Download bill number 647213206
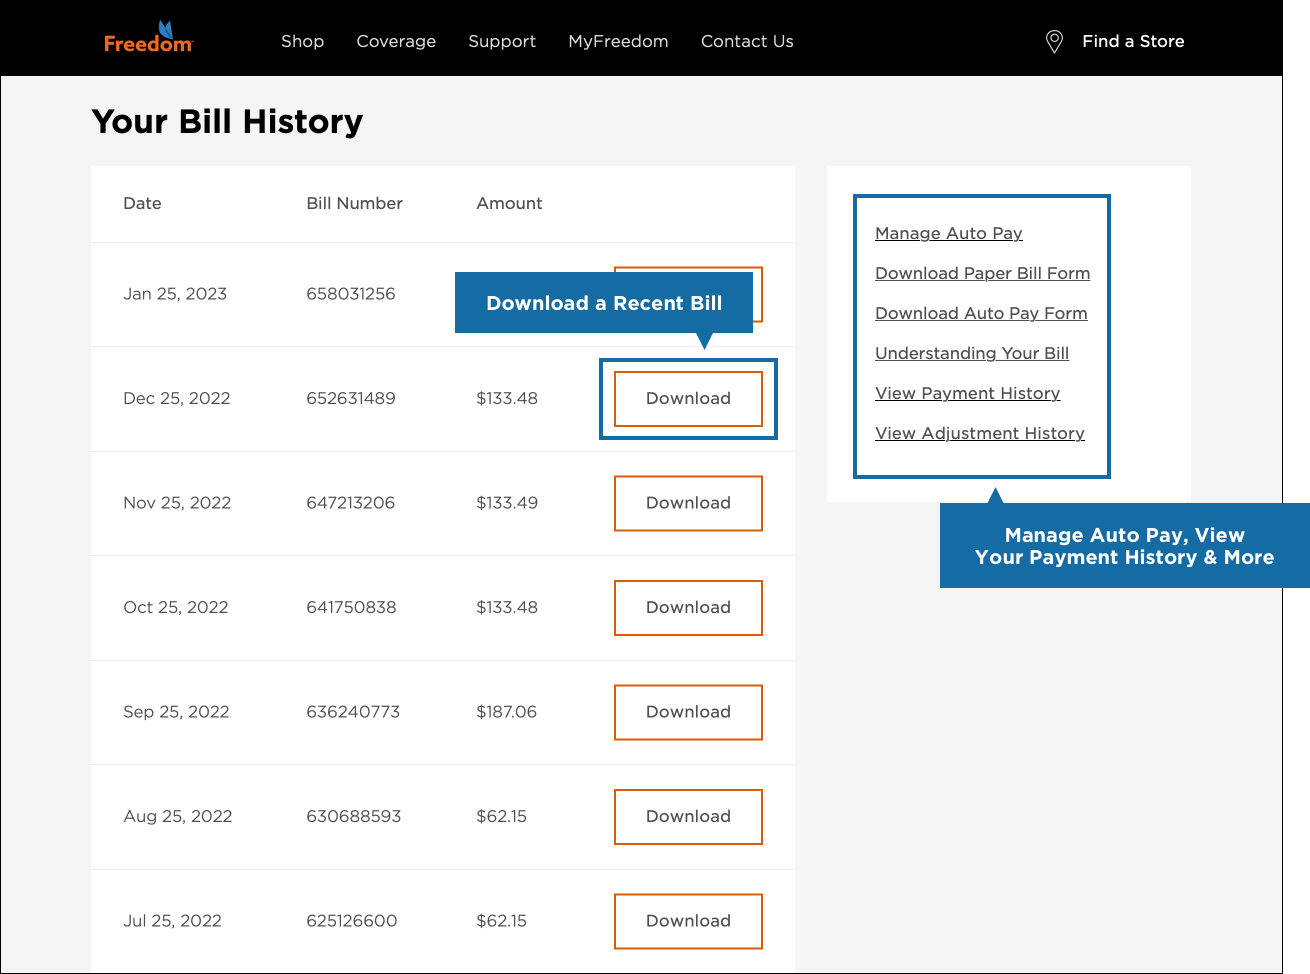 pyautogui.click(x=688, y=503)
